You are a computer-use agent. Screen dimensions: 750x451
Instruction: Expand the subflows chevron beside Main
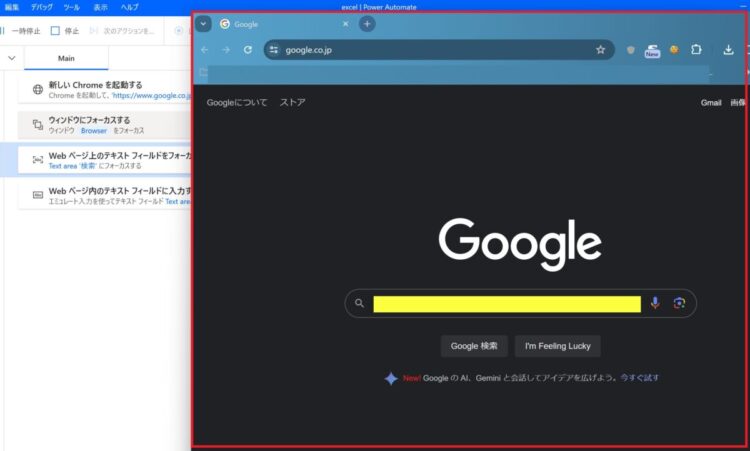point(12,58)
